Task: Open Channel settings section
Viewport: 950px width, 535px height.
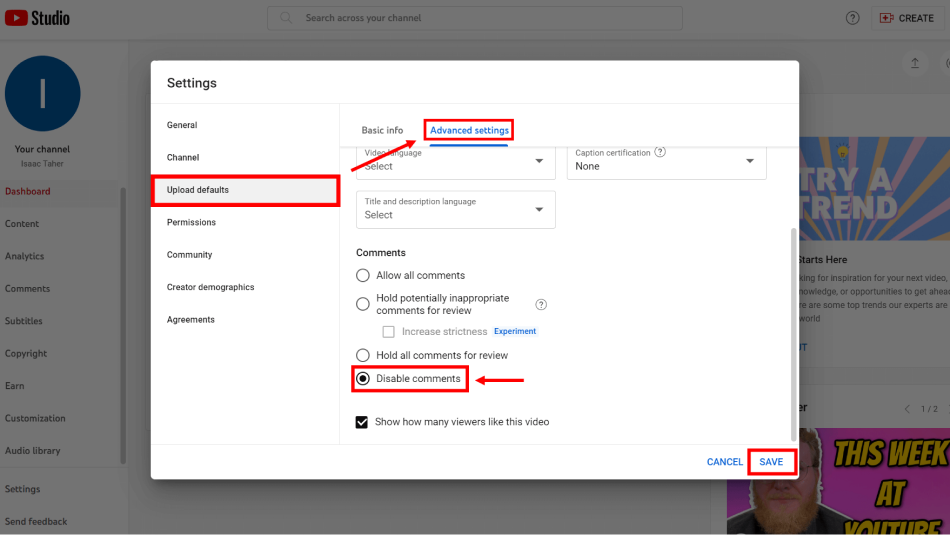Action: click(x=245, y=158)
